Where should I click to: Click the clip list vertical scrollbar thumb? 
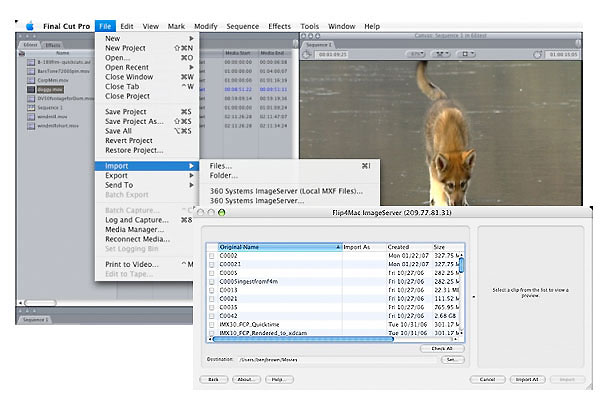click(x=462, y=265)
